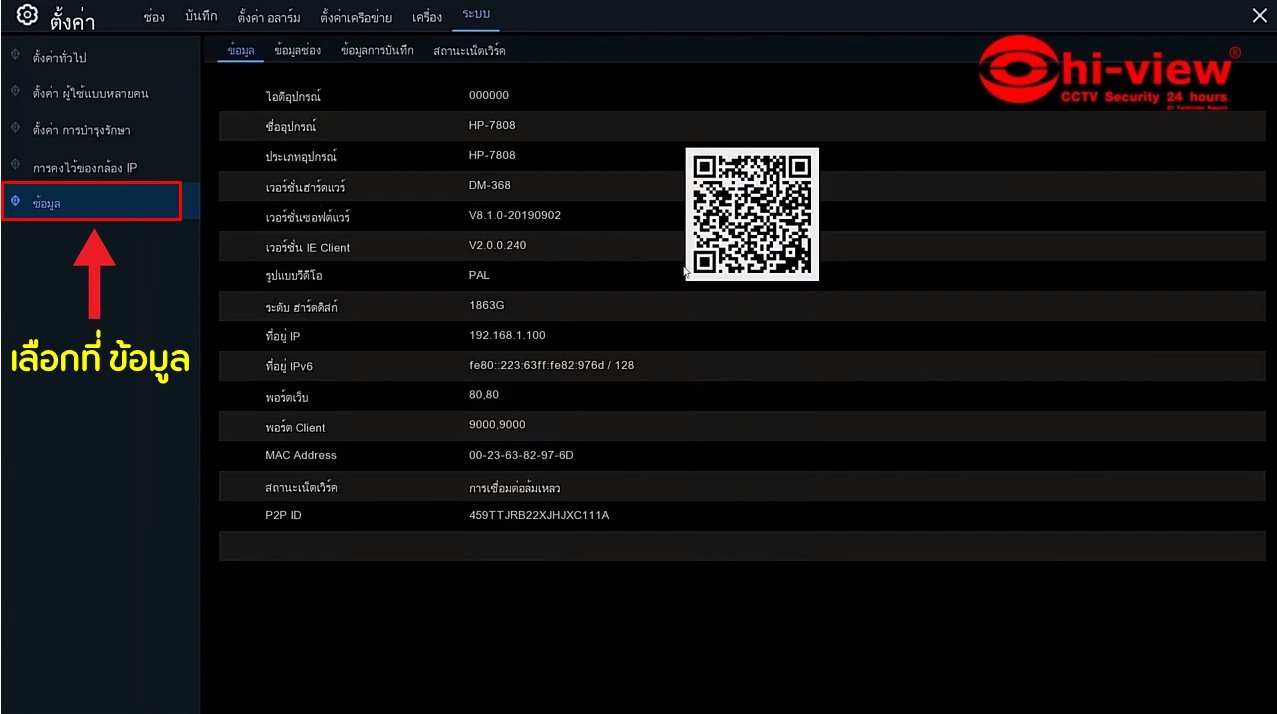Select the เครื่อง tab

426,17
